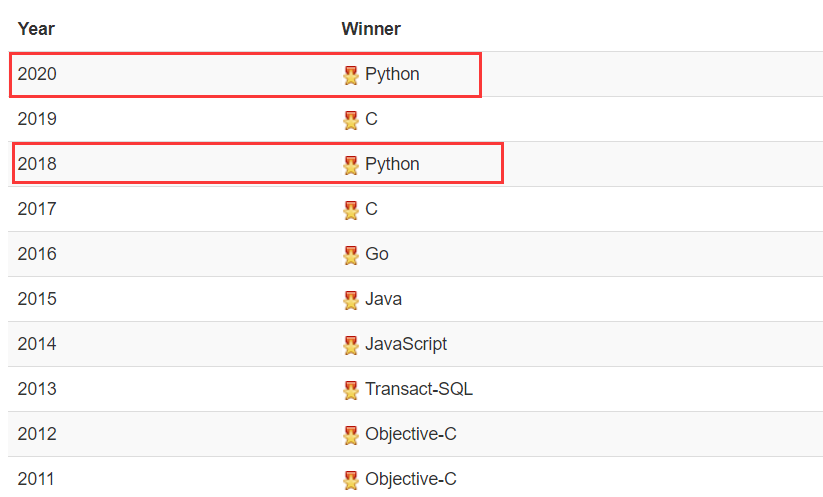Click the JavaScript winner text
Screen dimensions: 823x497
406,344
